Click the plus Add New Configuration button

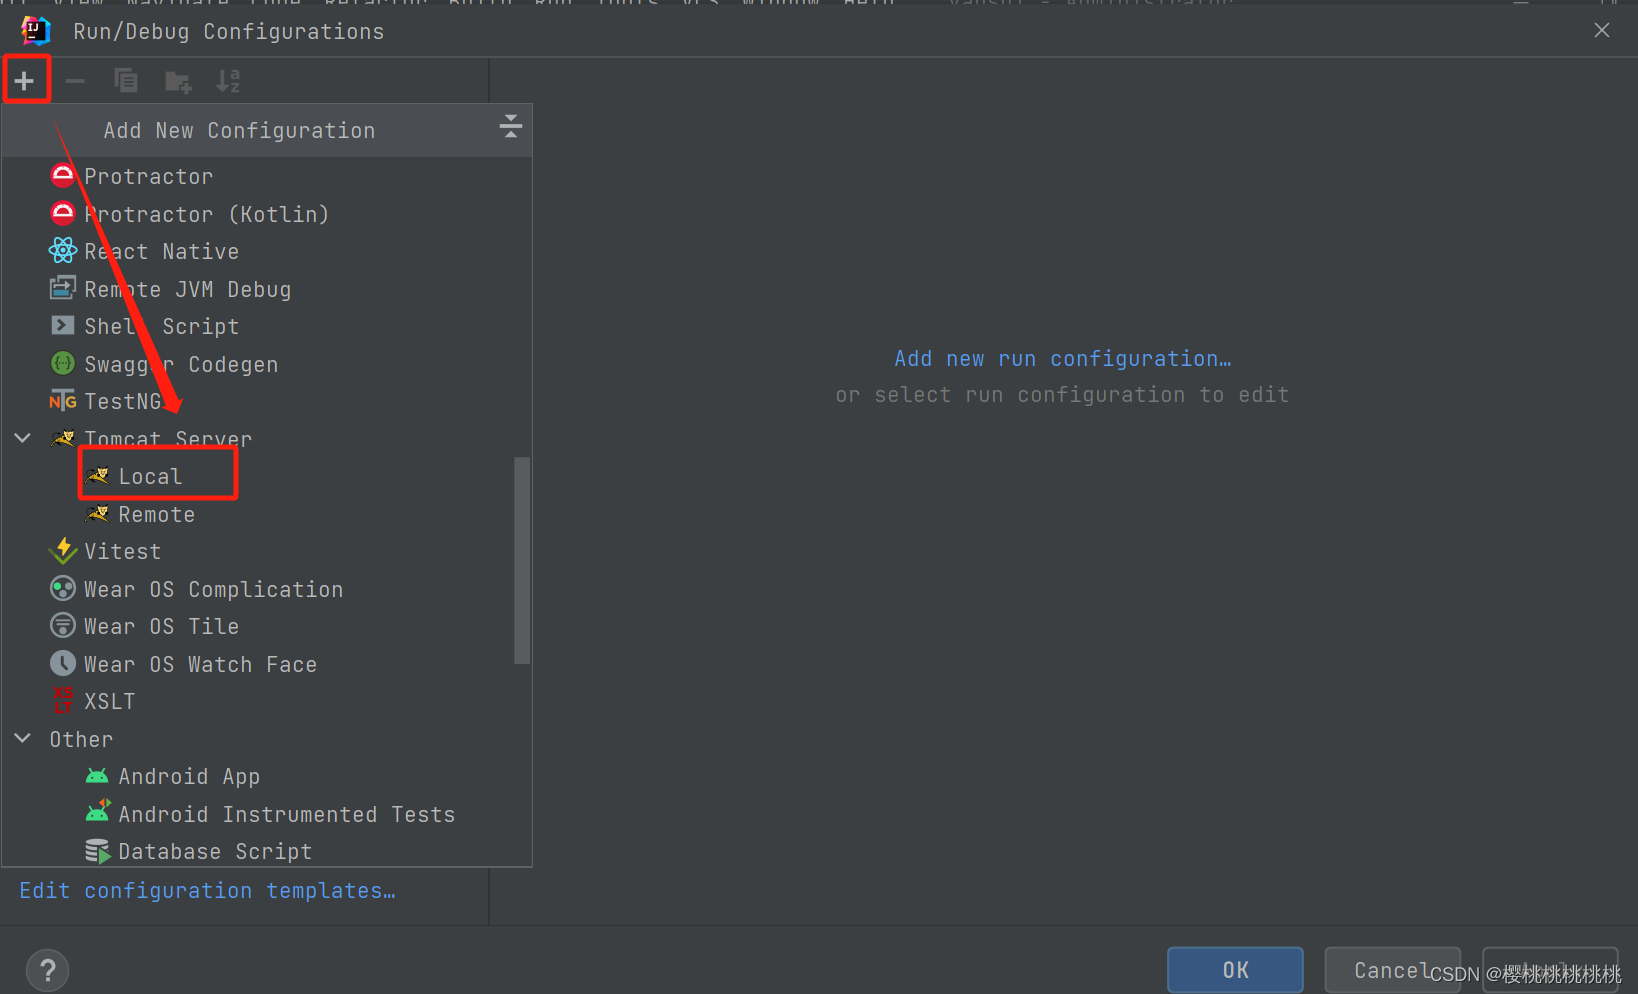25,81
